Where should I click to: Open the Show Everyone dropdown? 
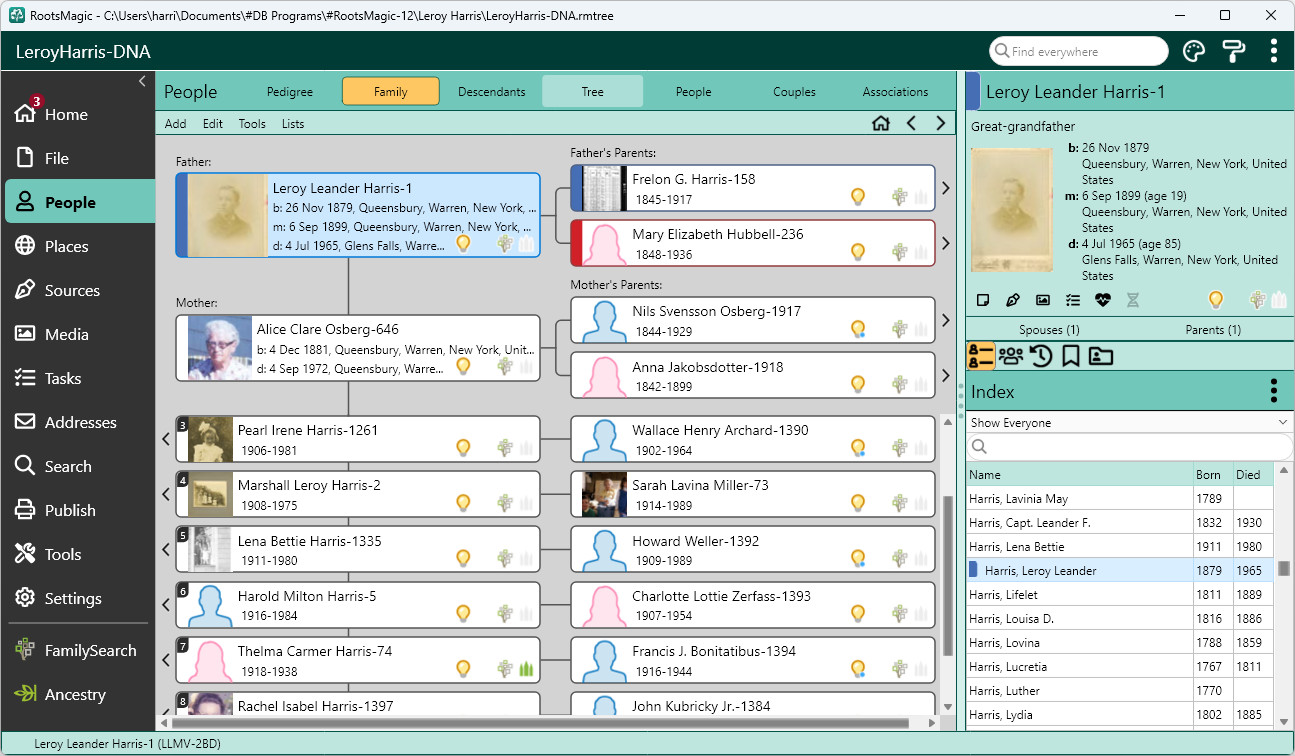(x=1129, y=423)
